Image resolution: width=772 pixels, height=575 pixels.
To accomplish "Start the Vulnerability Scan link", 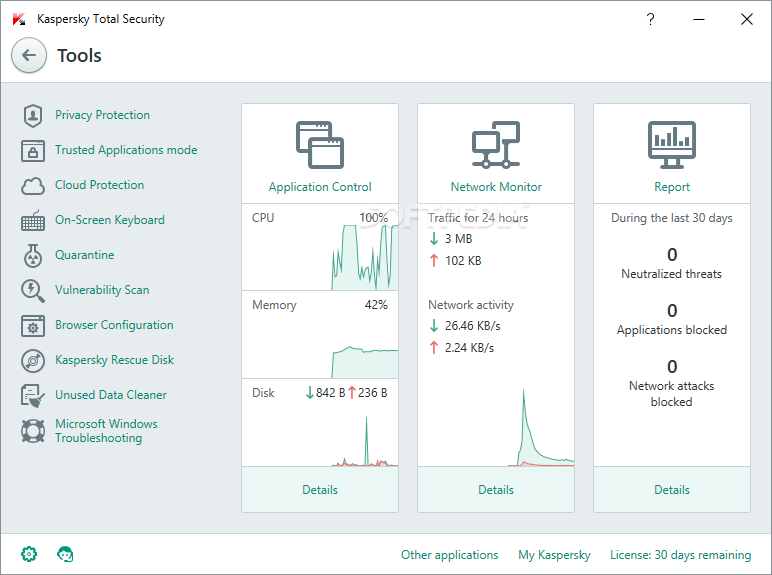I will tap(102, 289).
